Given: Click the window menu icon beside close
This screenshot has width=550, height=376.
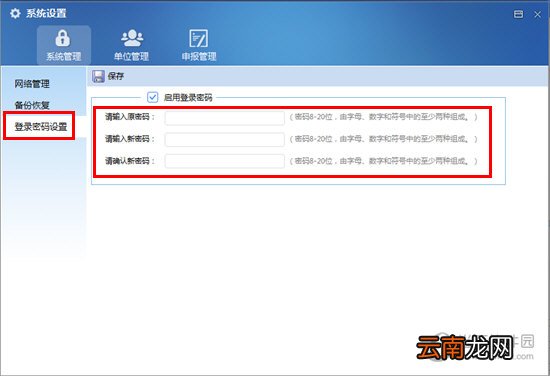Looking at the screenshot, I should click(518, 14).
